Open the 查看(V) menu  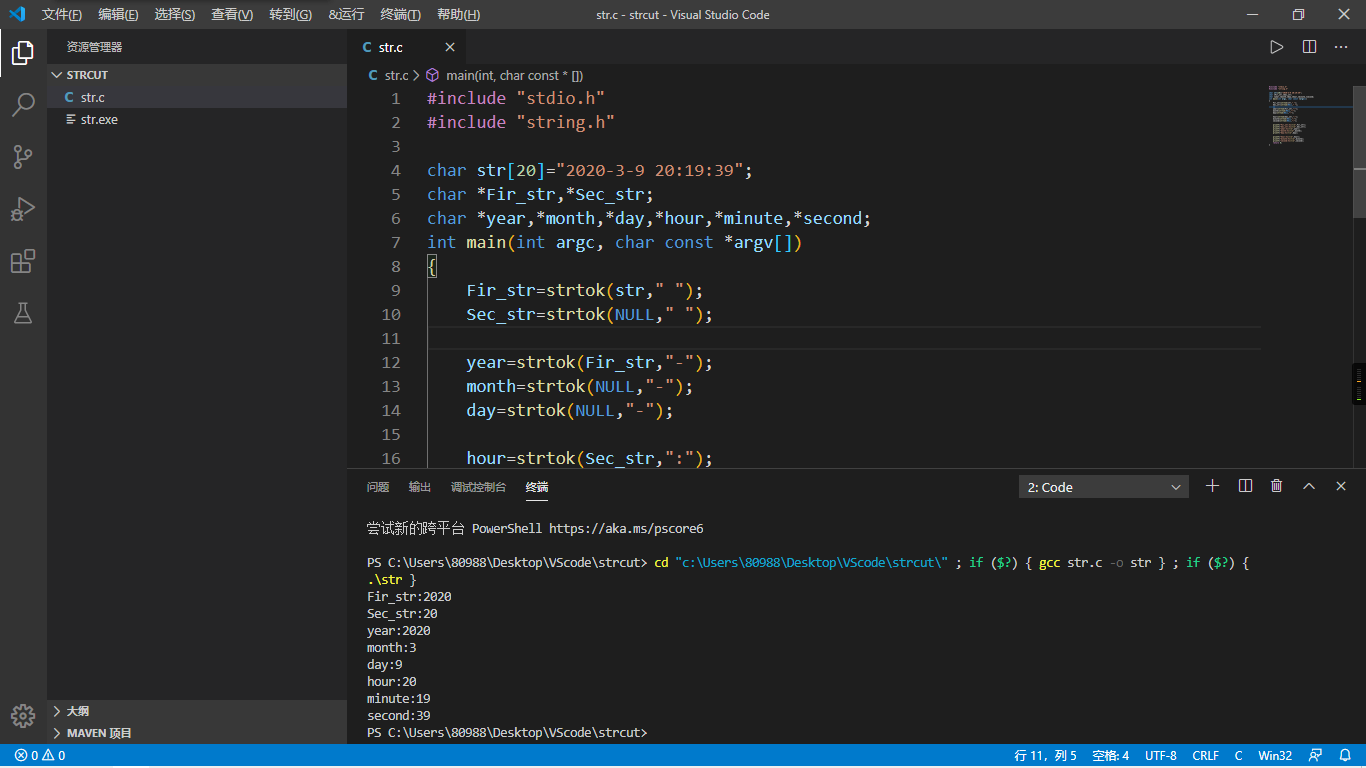tap(232, 14)
